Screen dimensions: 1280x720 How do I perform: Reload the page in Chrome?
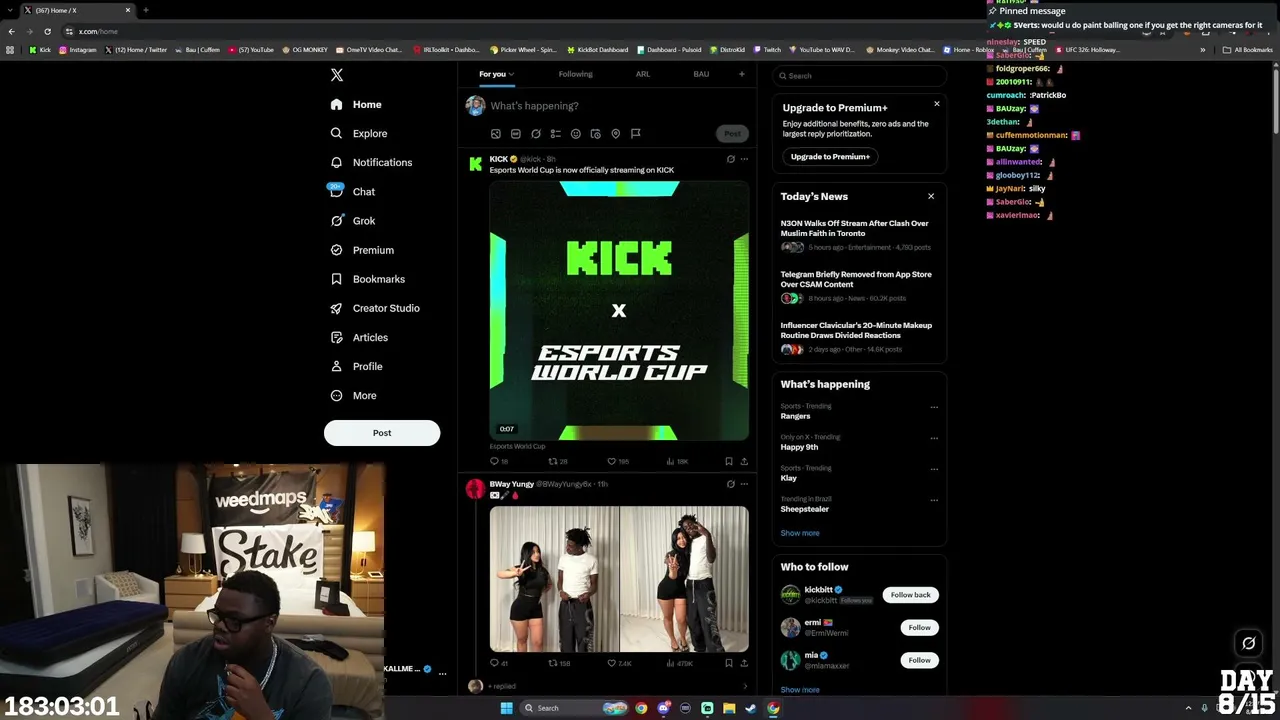coord(47,31)
